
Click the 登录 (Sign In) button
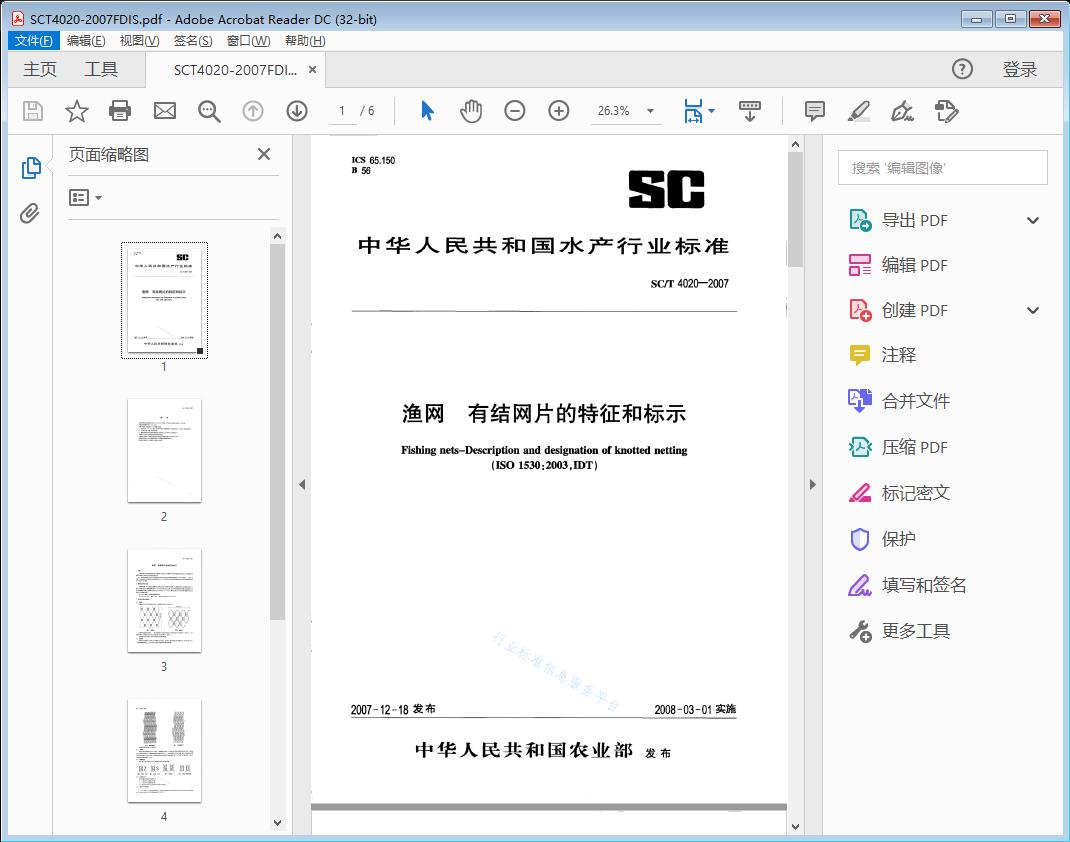(x=1021, y=69)
